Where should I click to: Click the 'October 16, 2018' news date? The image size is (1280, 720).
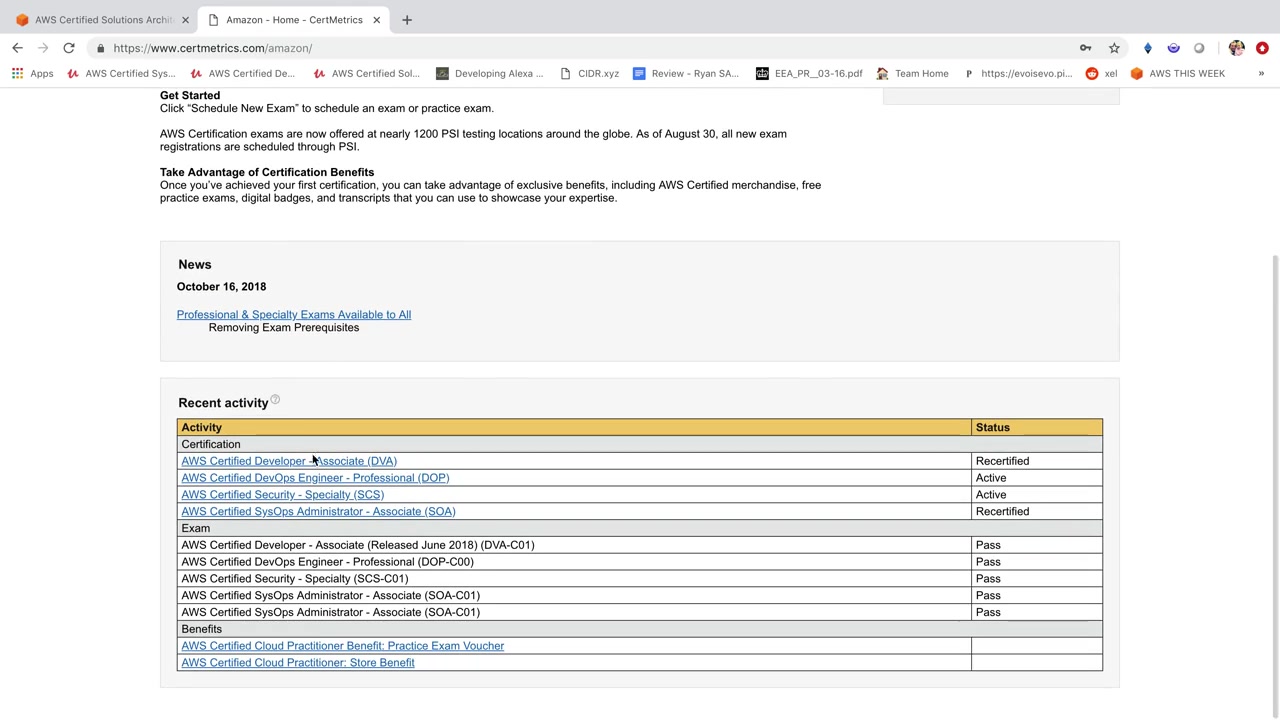pyautogui.click(x=221, y=287)
